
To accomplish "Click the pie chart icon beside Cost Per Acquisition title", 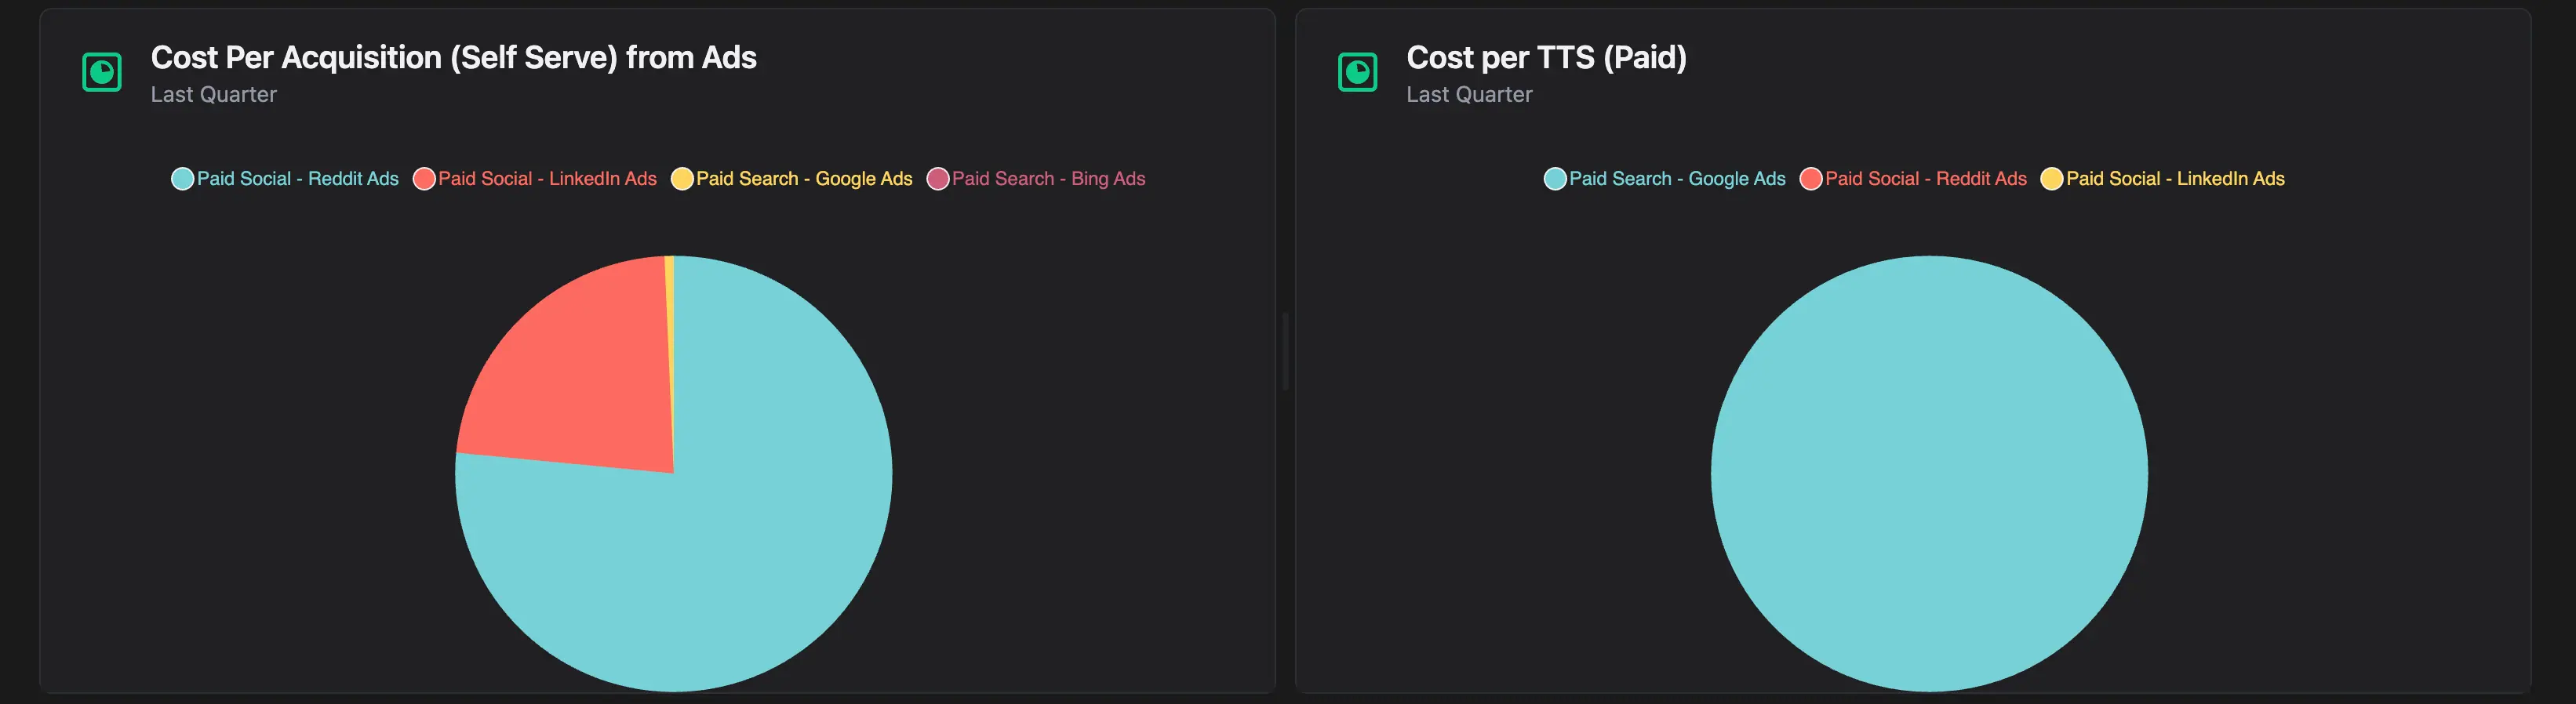I will (102, 72).
